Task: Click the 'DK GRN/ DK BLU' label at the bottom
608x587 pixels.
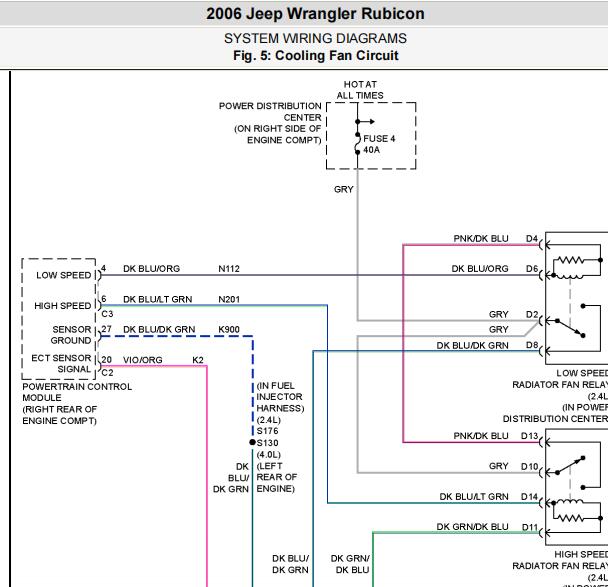Action: coord(350,564)
